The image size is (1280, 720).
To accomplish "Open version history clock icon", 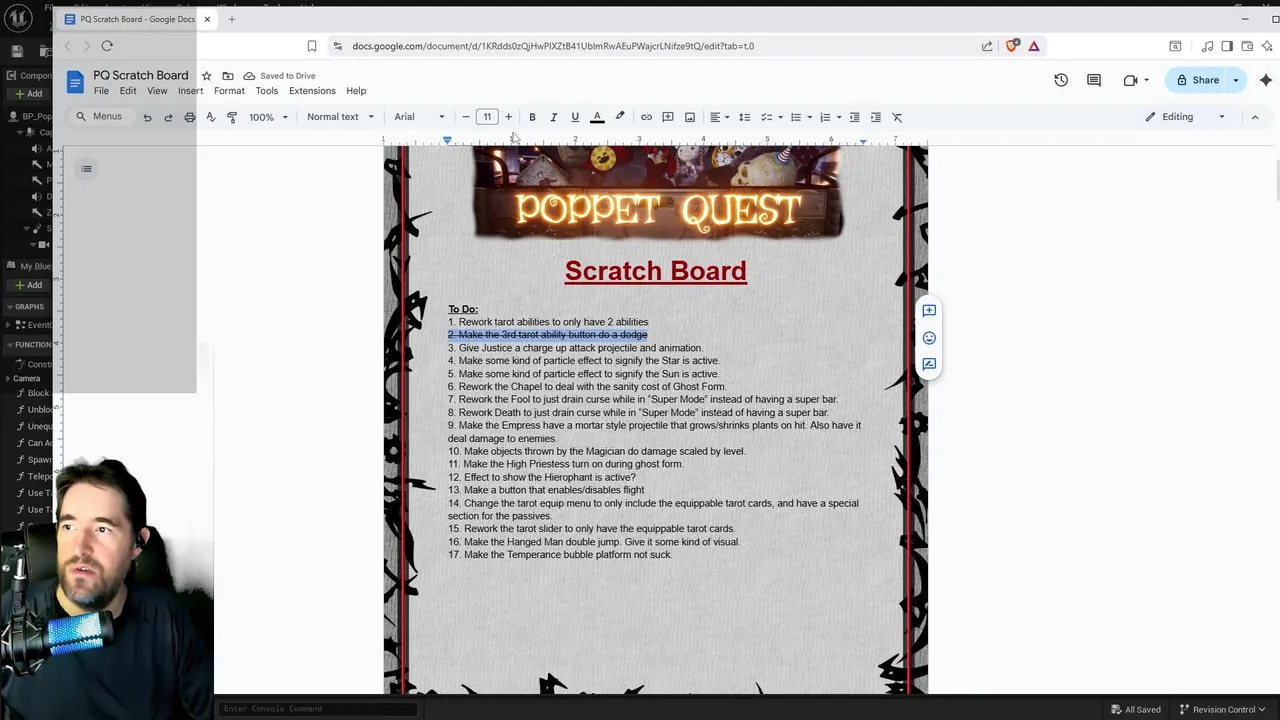I will pos(1061,80).
